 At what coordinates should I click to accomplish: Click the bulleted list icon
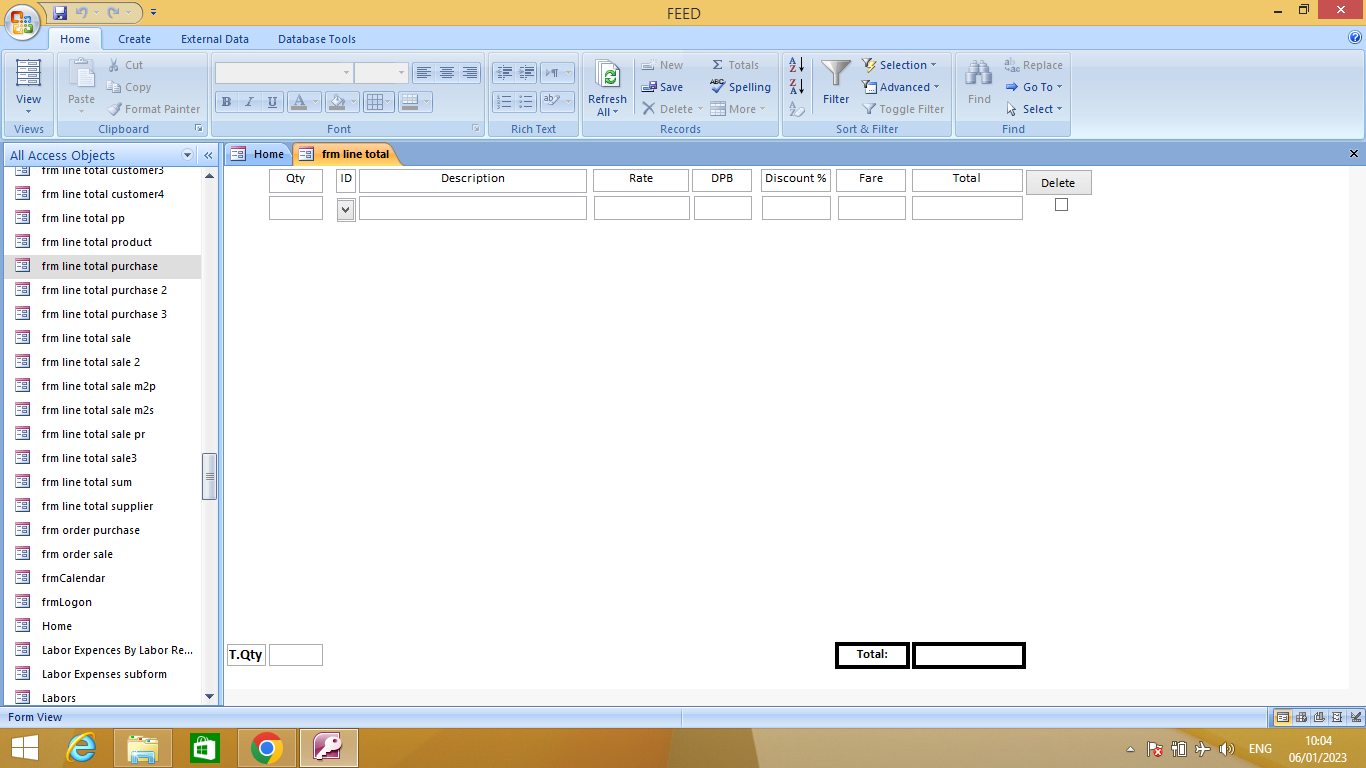pos(527,102)
